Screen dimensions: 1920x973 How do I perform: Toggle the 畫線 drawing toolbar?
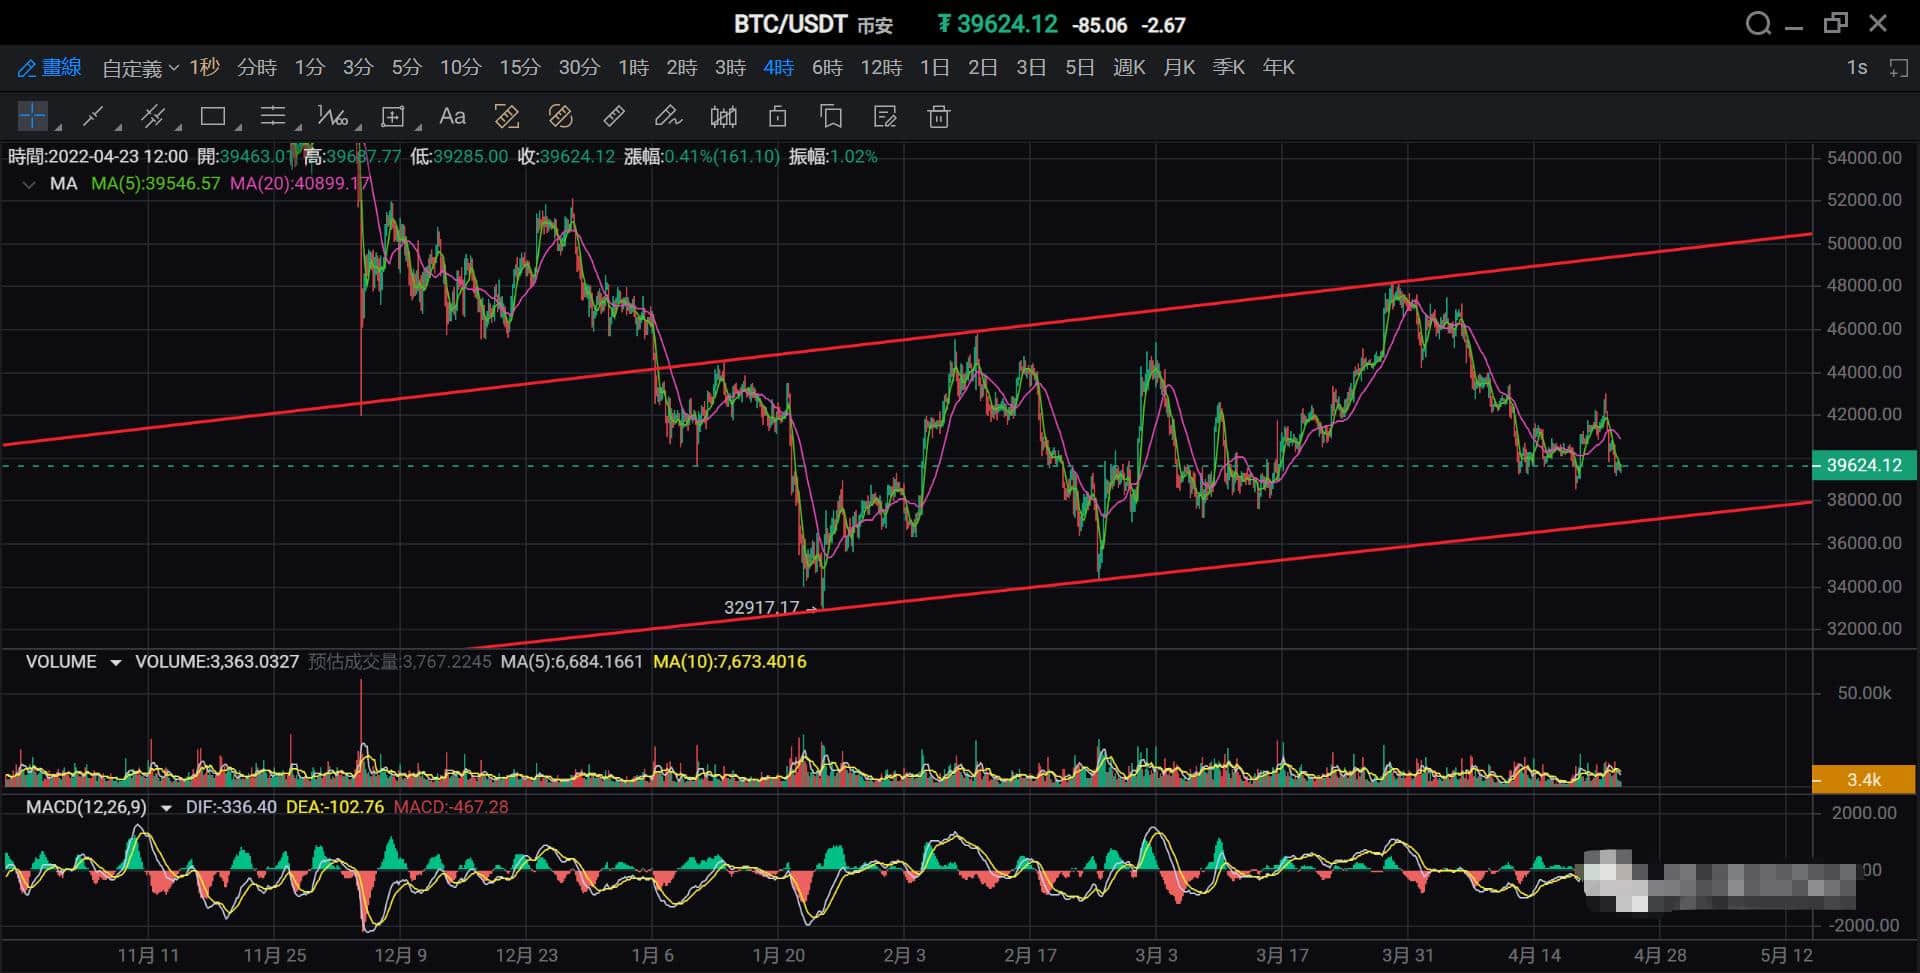49,67
